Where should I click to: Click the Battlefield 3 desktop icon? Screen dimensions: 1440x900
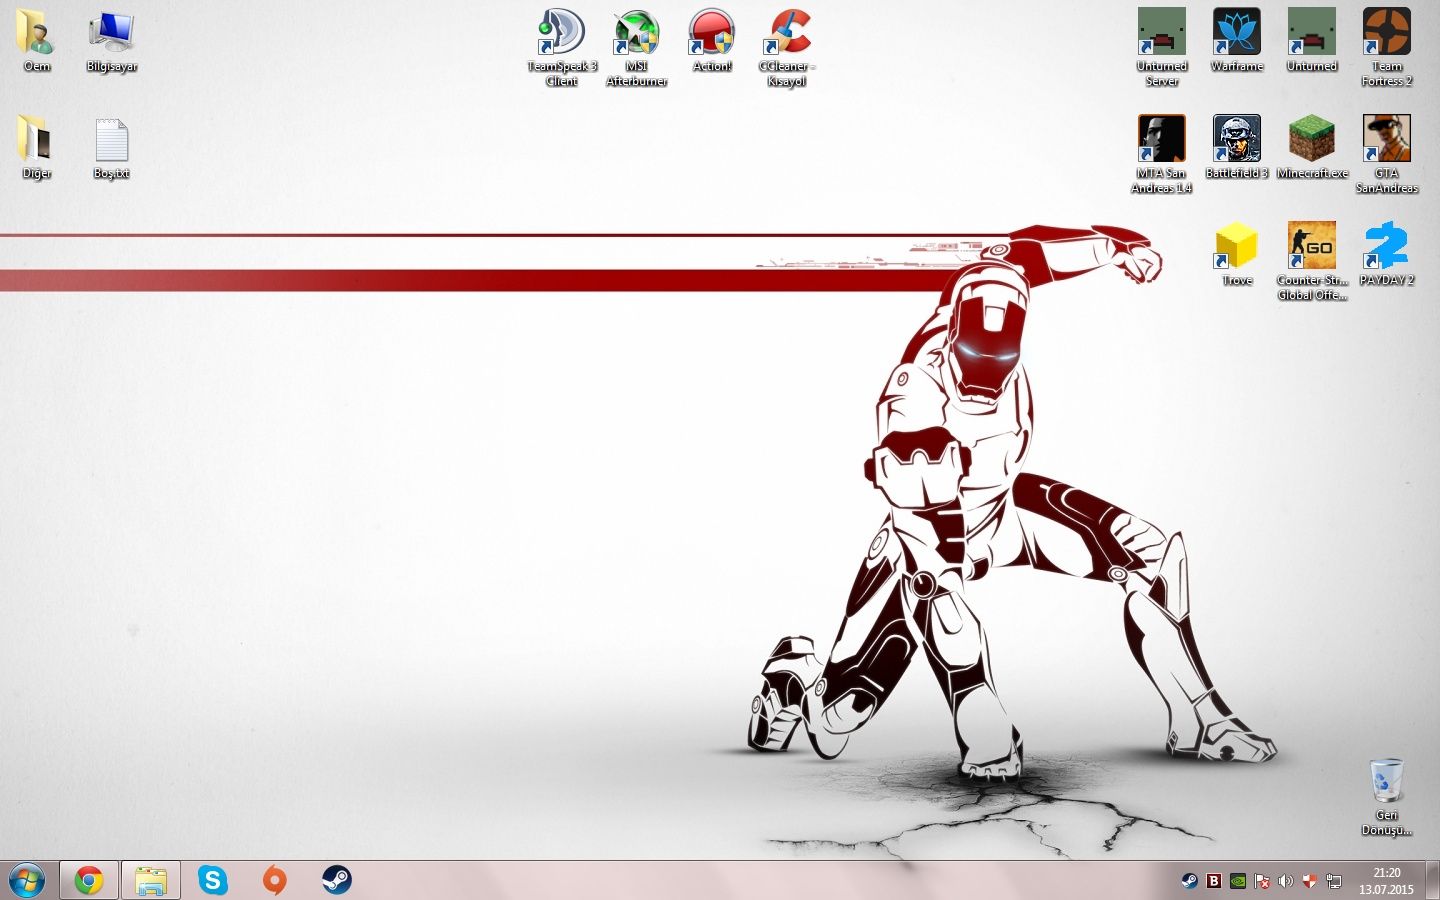(x=1237, y=147)
